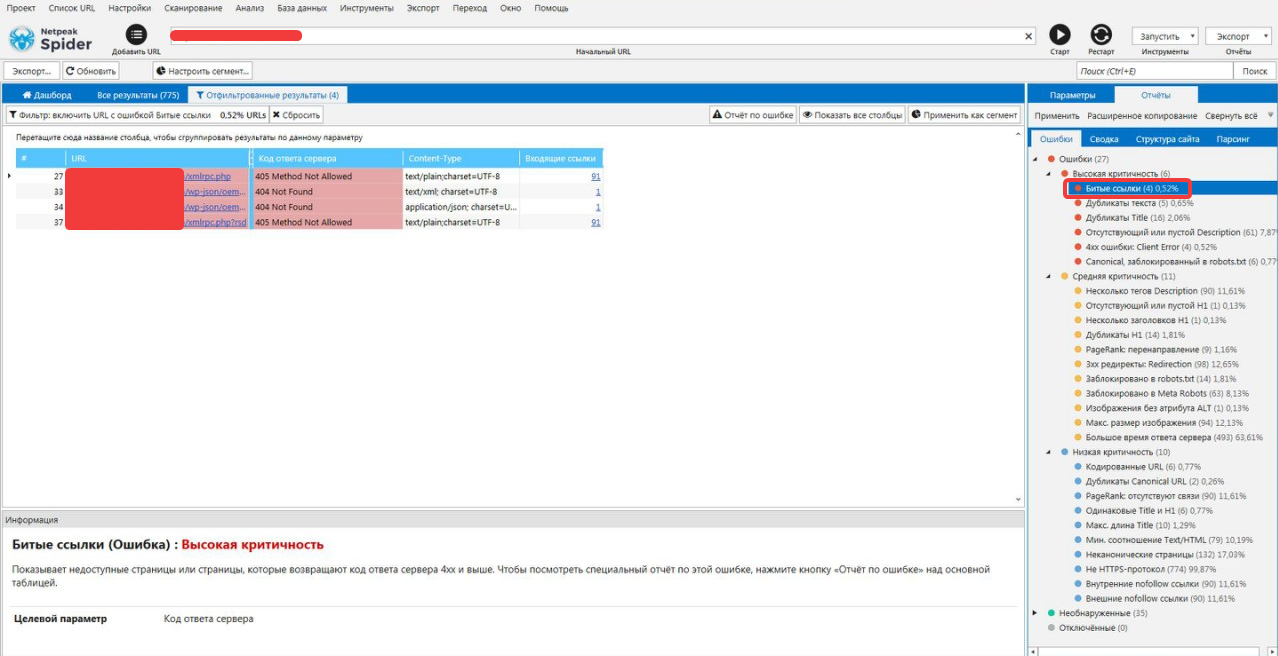
Task: Sort by Content-Type column header
Action: (x=460, y=158)
